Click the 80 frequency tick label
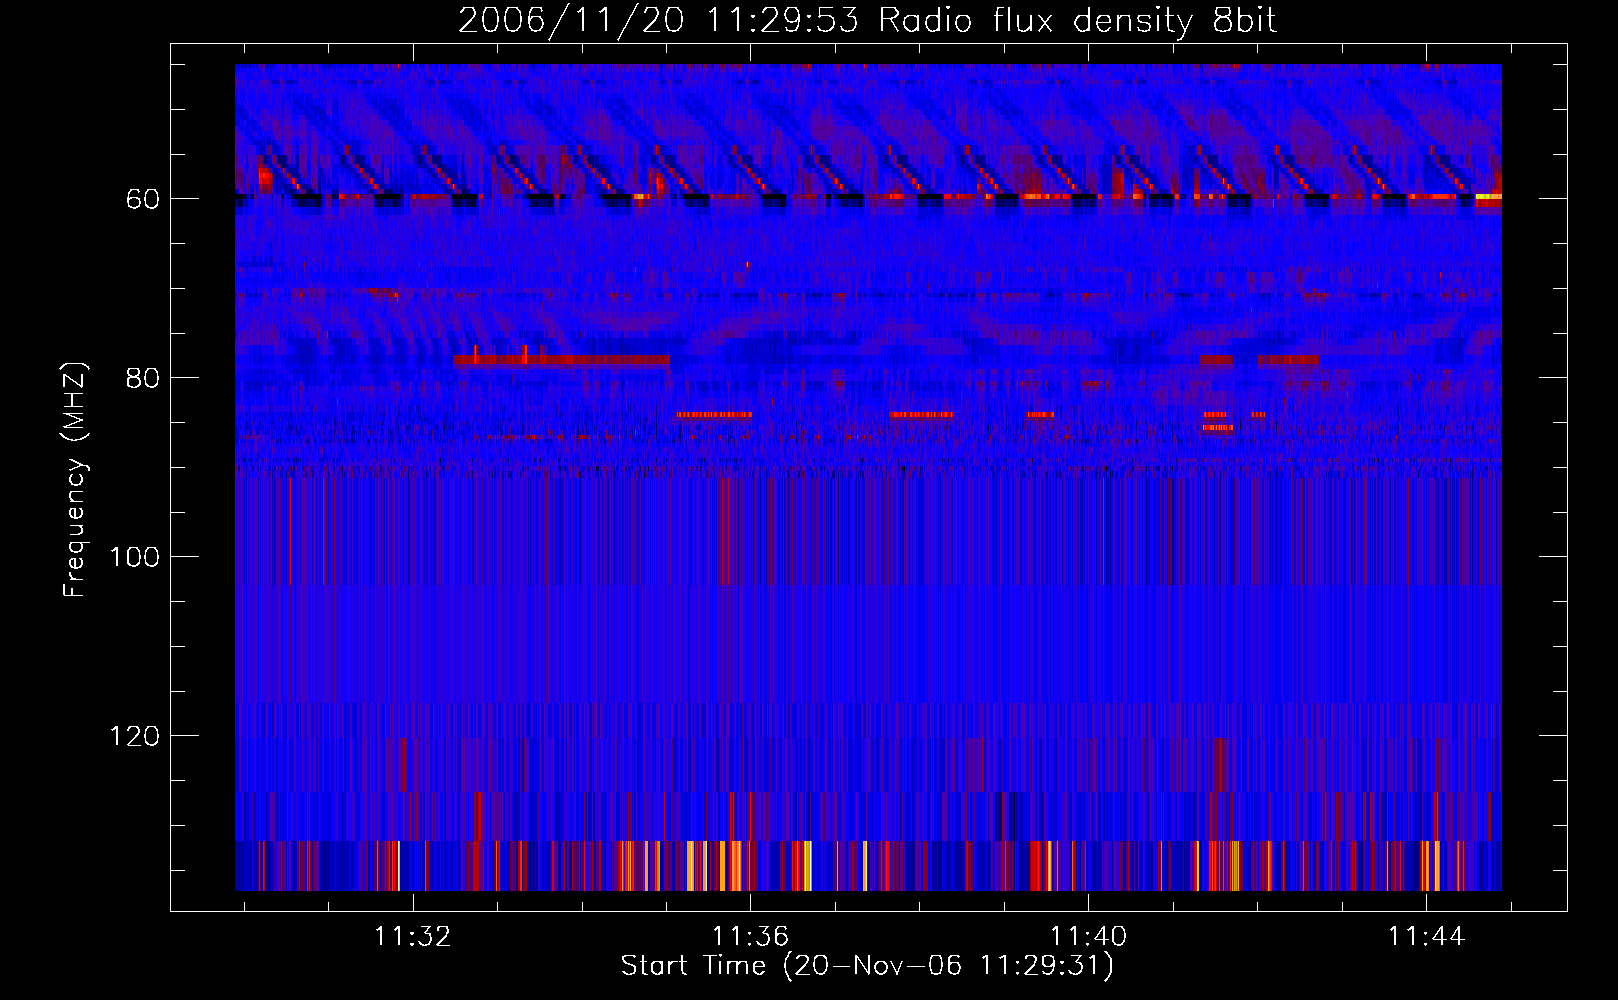This screenshot has width=1618, height=1000. pyautogui.click(x=143, y=378)
